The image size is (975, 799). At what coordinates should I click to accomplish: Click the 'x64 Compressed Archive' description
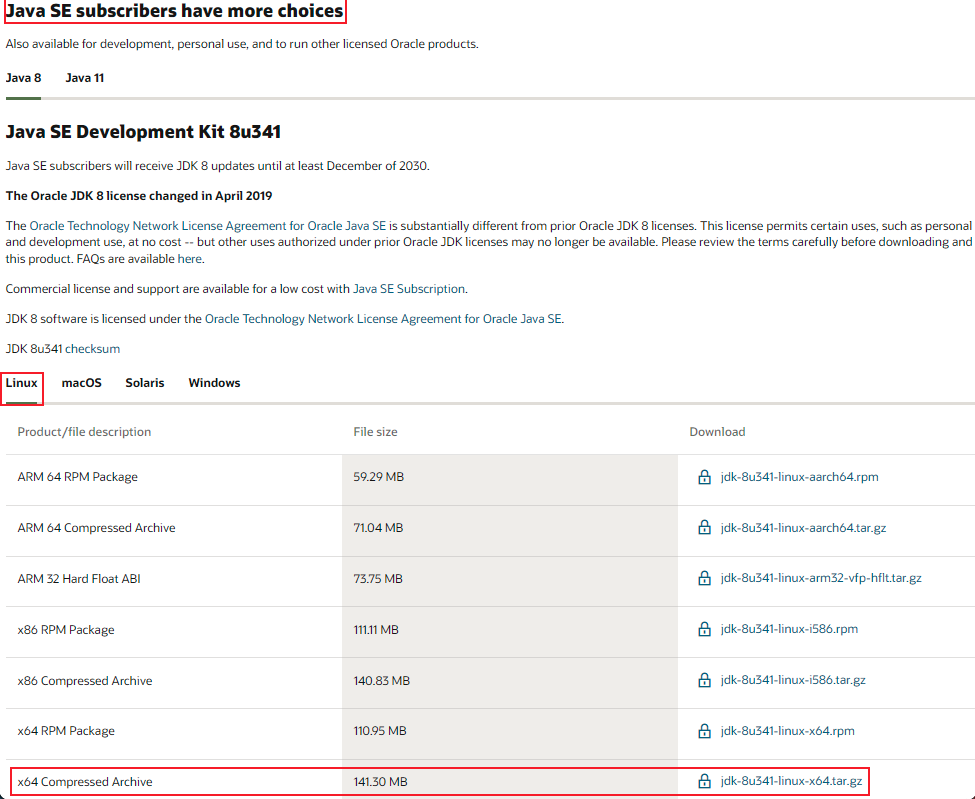(85, 782)
